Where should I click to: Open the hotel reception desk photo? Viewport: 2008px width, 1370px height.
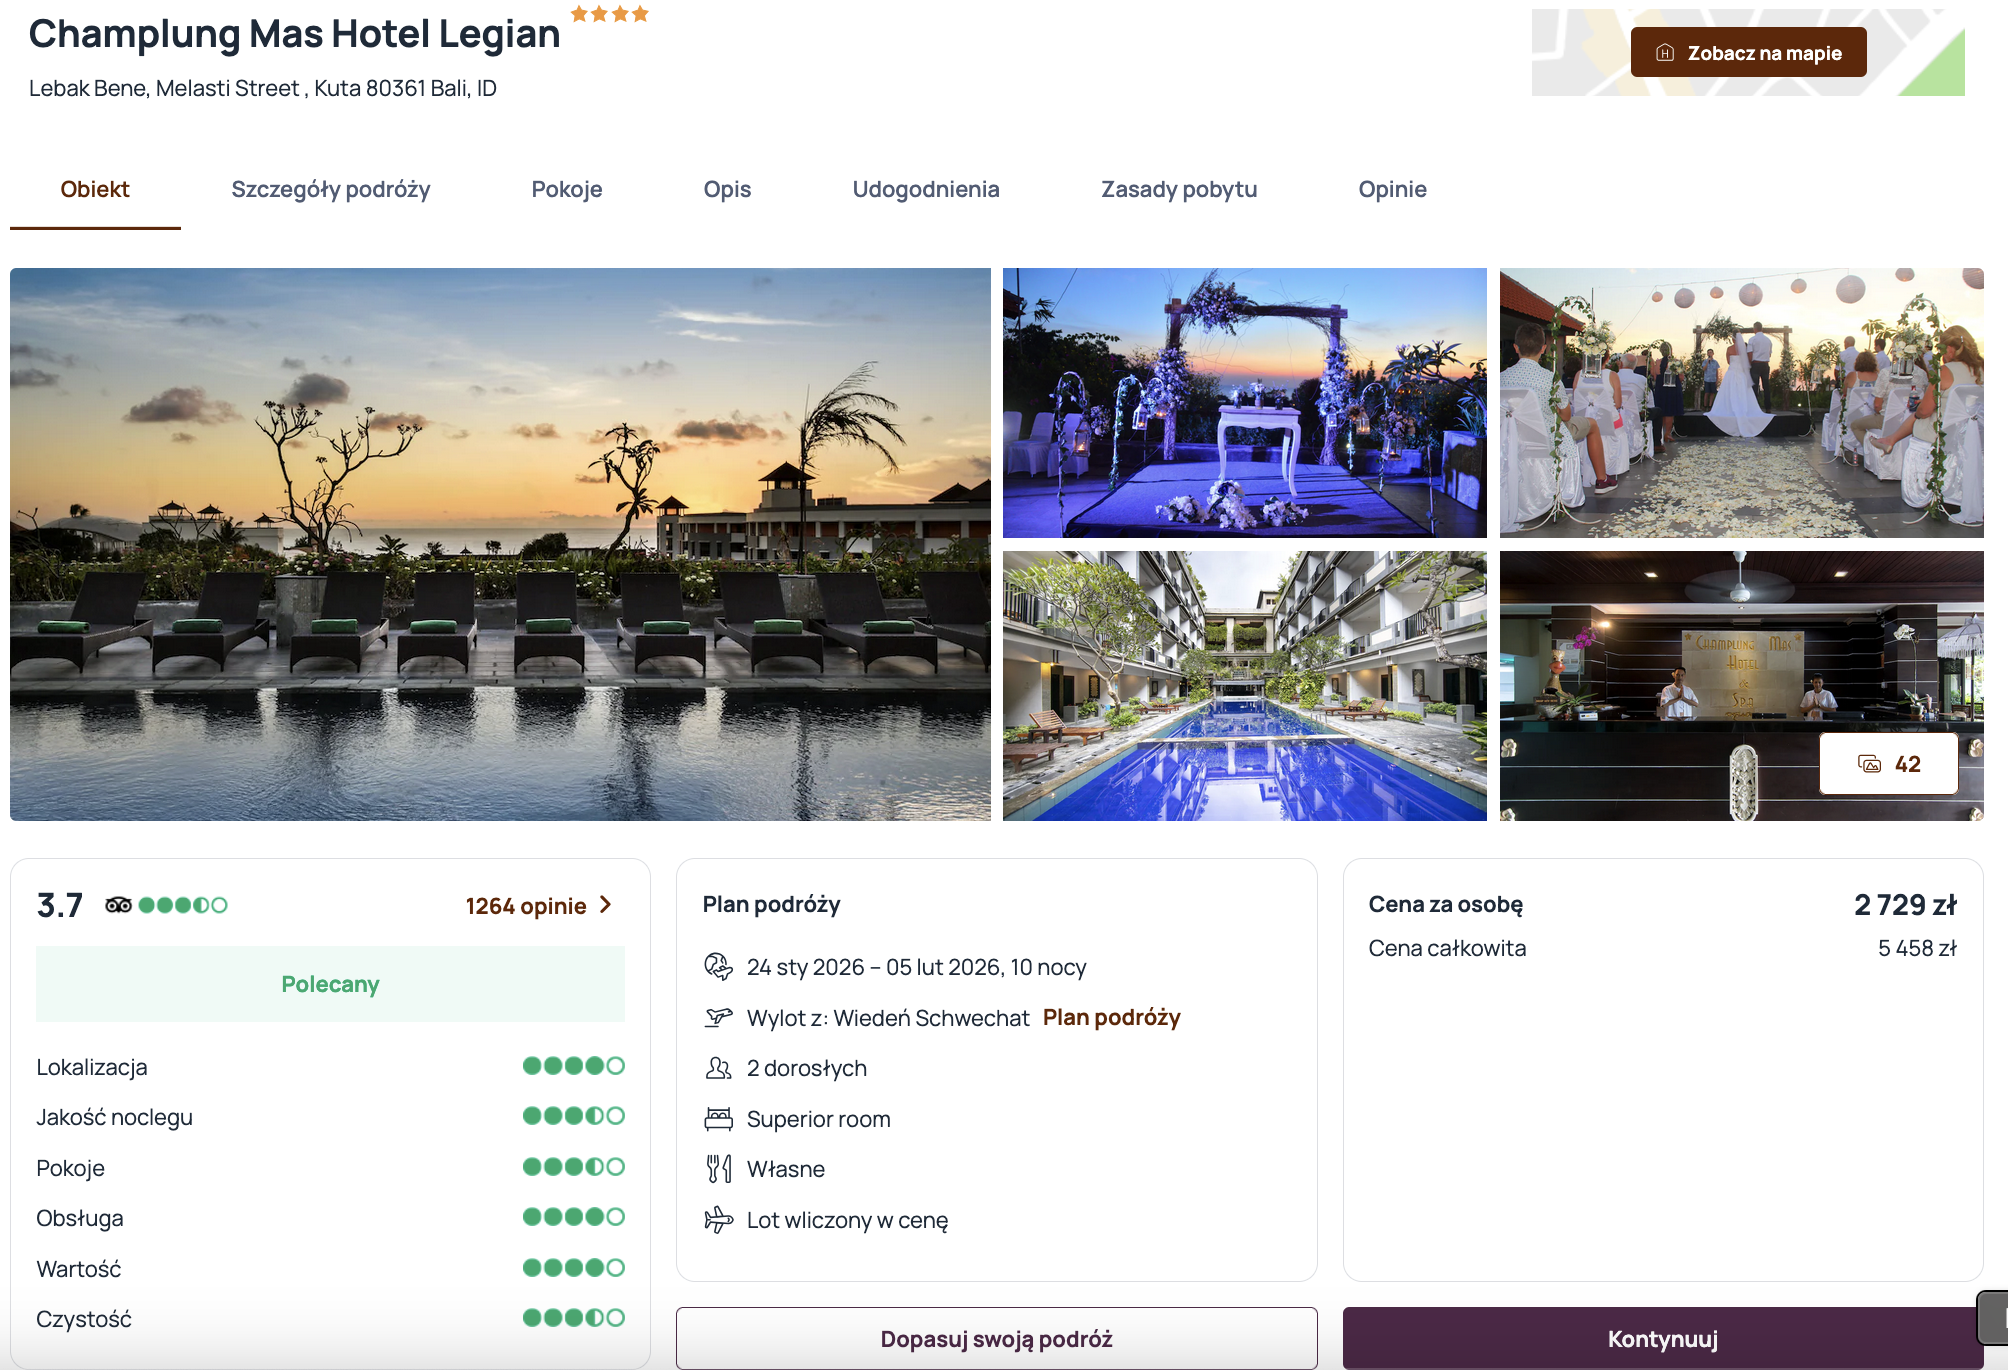tap(1741, 686)
